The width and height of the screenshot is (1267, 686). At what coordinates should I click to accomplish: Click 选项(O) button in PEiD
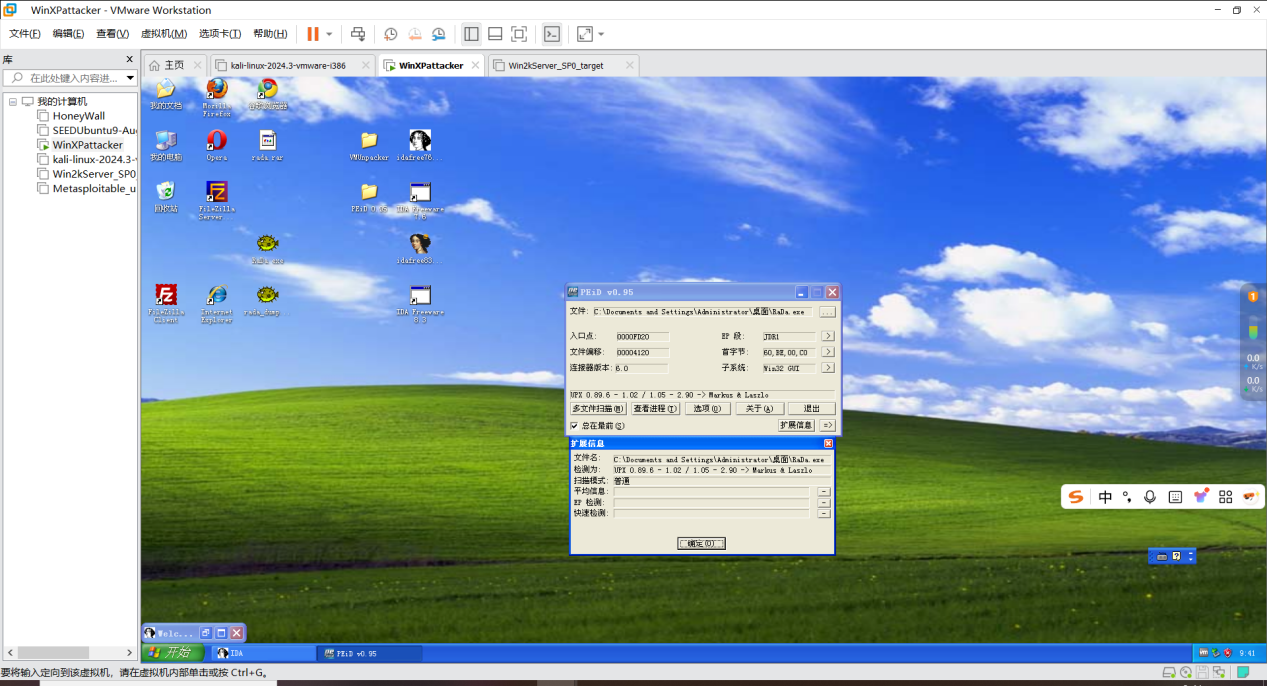click(708, 408)
